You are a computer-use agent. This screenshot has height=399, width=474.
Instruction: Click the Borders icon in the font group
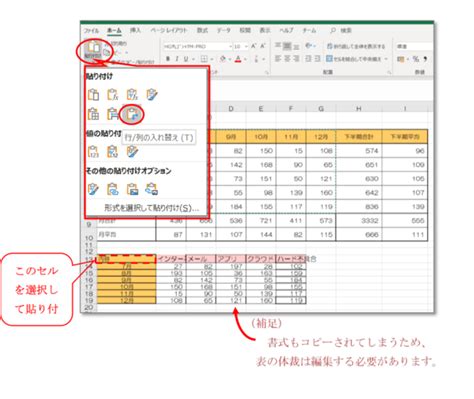click(x=204, y=59)
